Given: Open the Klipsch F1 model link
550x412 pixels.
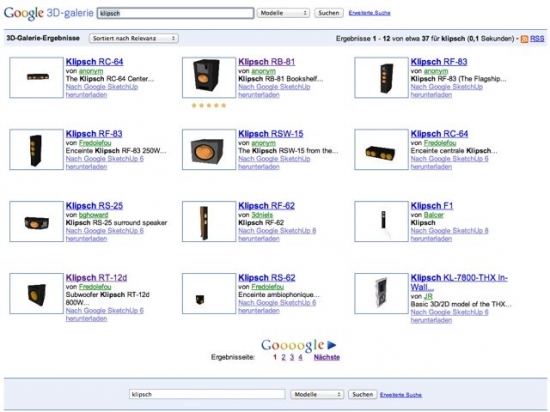Looking at the screenshot, I should pyautogui.click(x=432, y=205).
